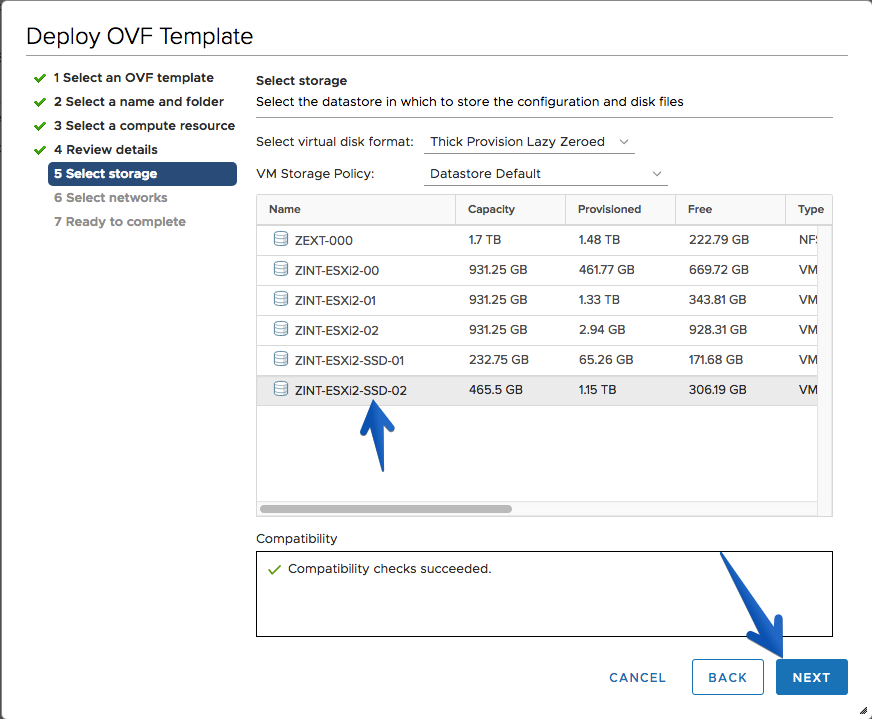The image size is (872, 719).
Task: Click the 232.75 GB capacity value
Action: (498, 360)
